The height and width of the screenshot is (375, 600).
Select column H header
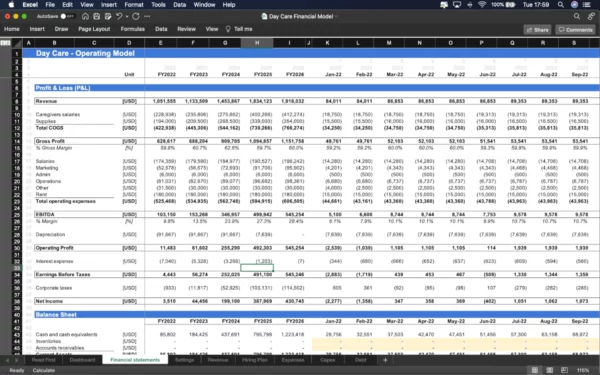pyautogui.click(x=257, y=43)
